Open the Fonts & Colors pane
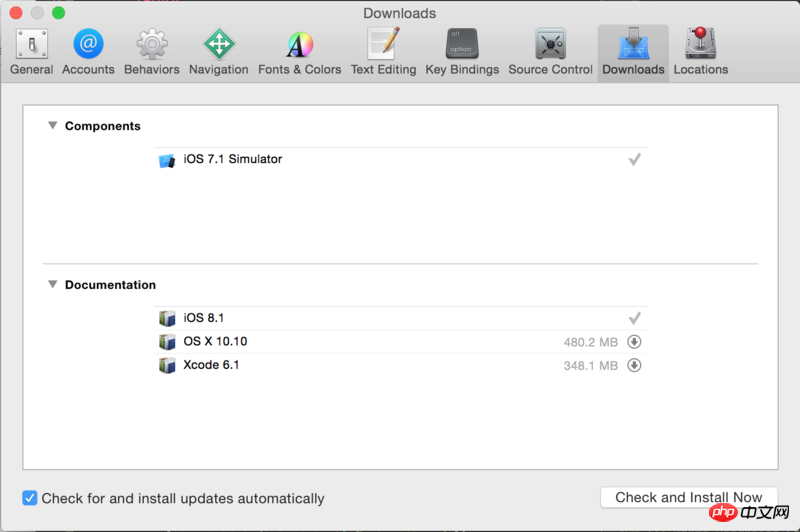800x532 pixels. [299, 52]
